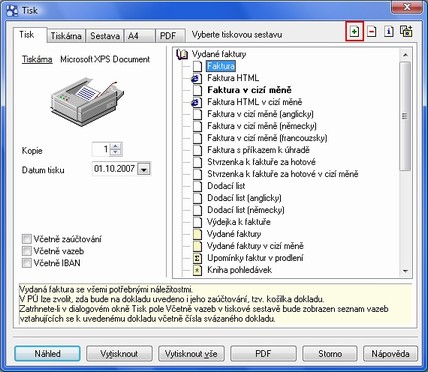
Task: Click the Vytisknout vše button
Action: pos(191,354)
